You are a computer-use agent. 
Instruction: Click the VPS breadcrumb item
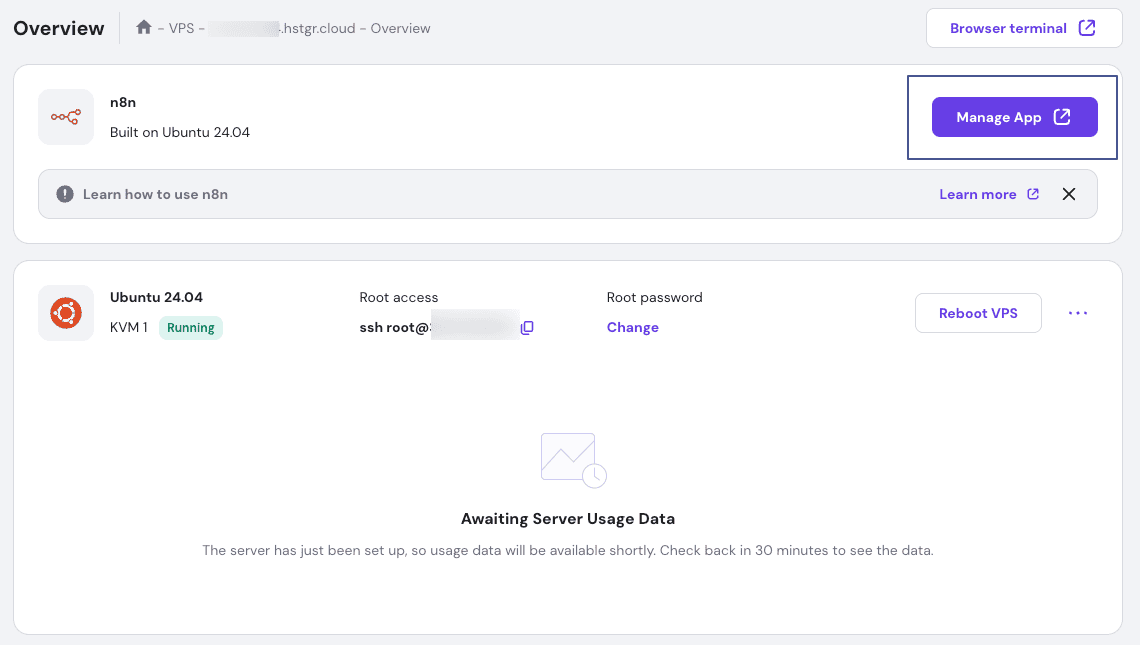[x=182, y=28]
